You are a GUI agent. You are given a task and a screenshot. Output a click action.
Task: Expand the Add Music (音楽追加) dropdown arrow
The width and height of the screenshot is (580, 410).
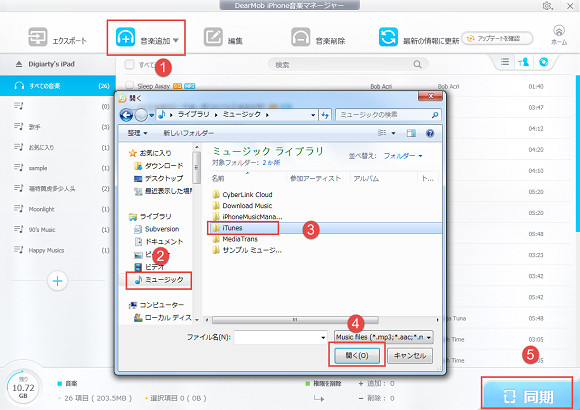pyautogui.click(x=176, y=40)
